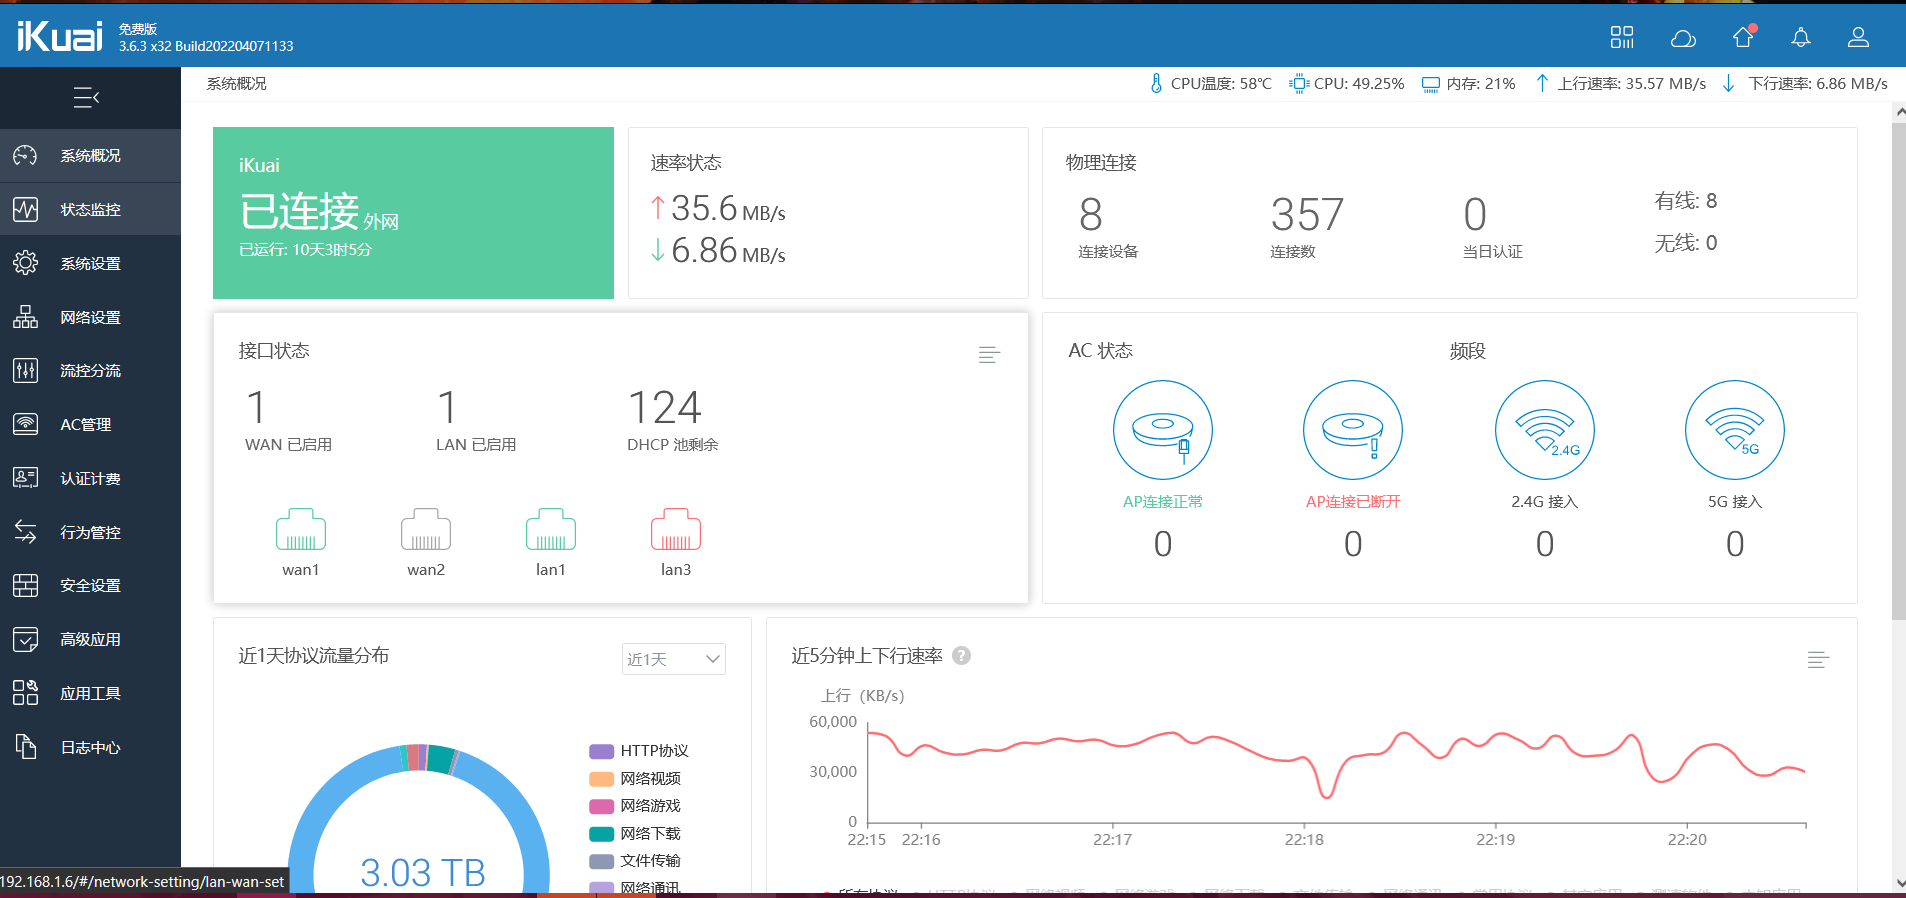Open 网络设置 in the sidebar
Viewport: 1906px width, 898px height.
tap(90, 317)
